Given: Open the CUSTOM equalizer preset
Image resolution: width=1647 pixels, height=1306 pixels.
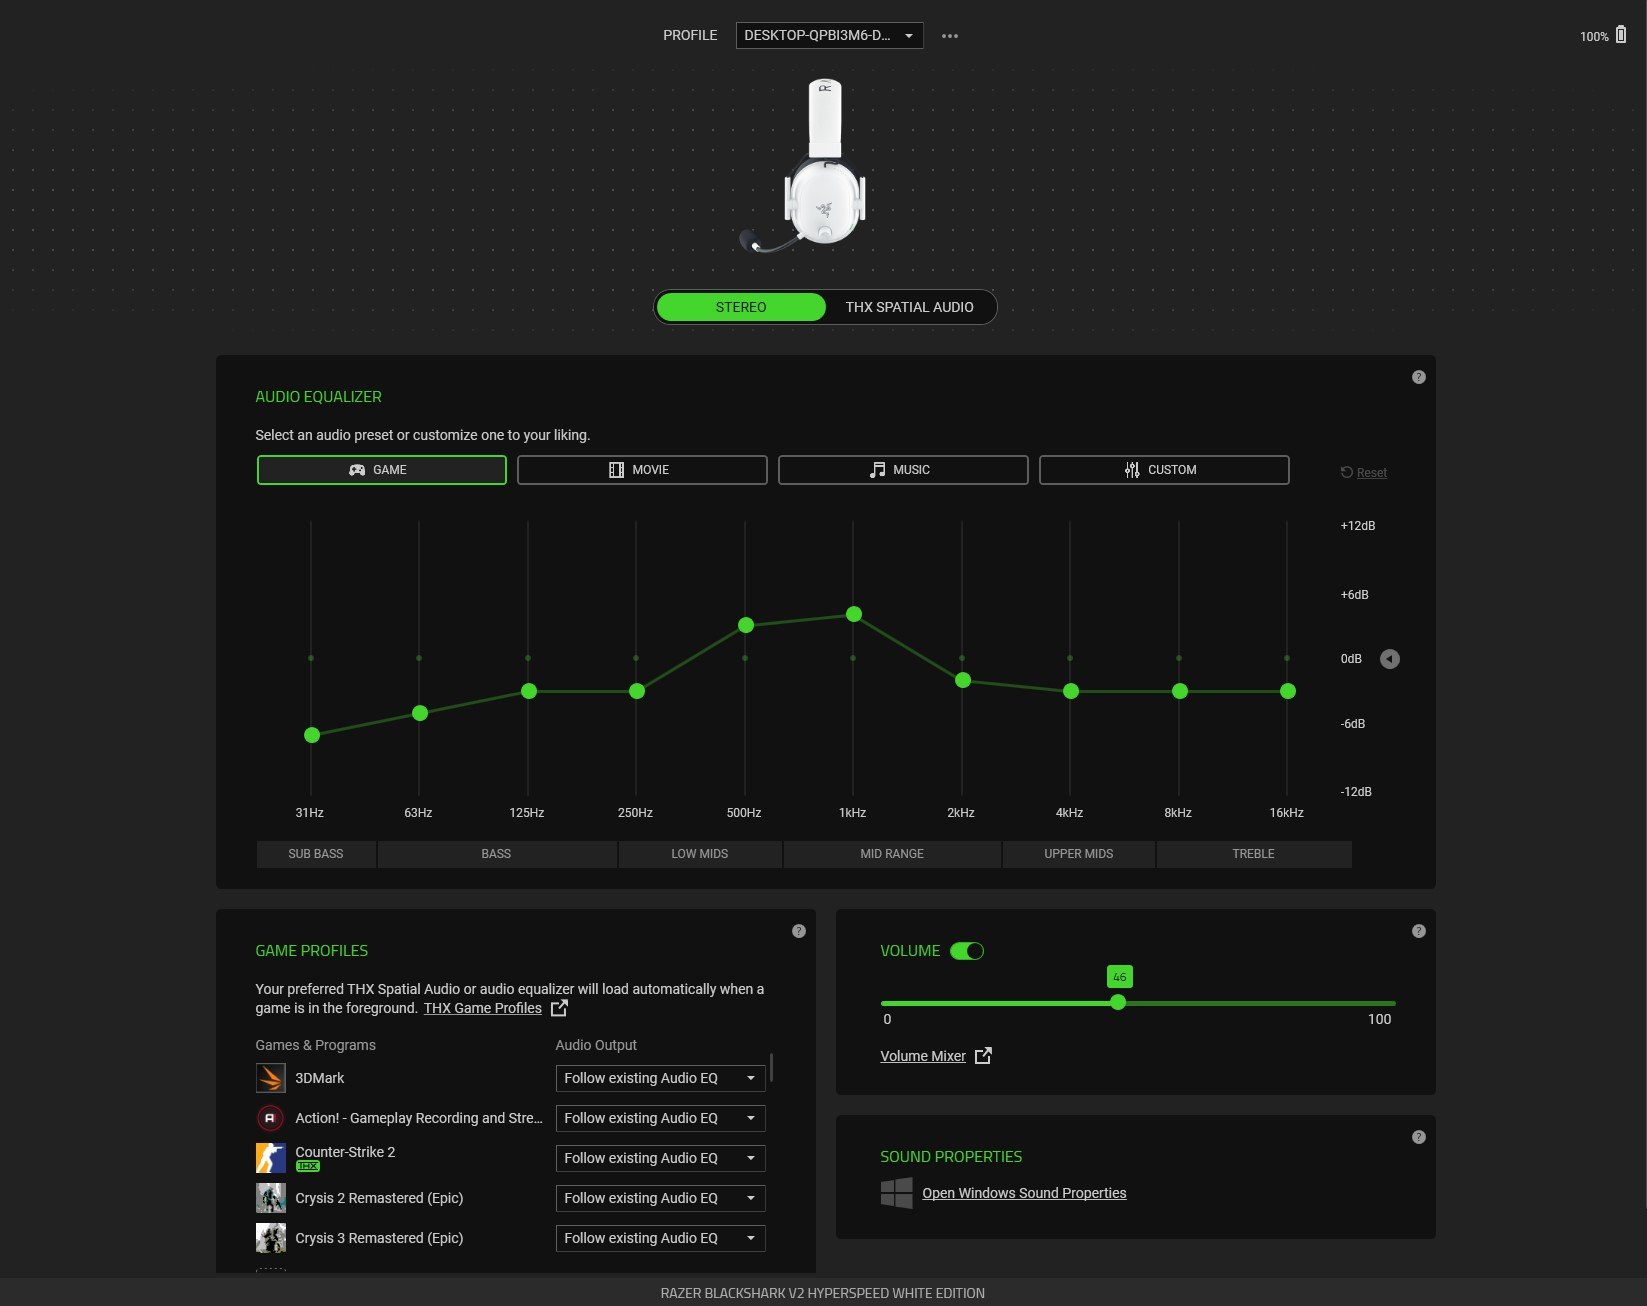Looking at the screenshot, I should 1163,469.
